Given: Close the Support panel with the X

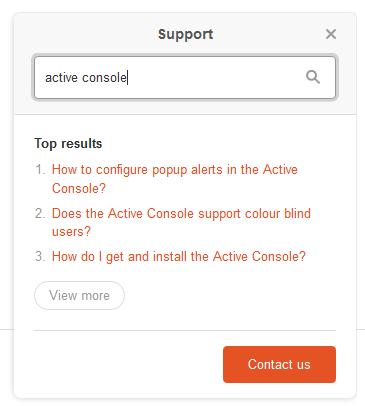Looking at the screenshot, I should [x=331, y=34].
